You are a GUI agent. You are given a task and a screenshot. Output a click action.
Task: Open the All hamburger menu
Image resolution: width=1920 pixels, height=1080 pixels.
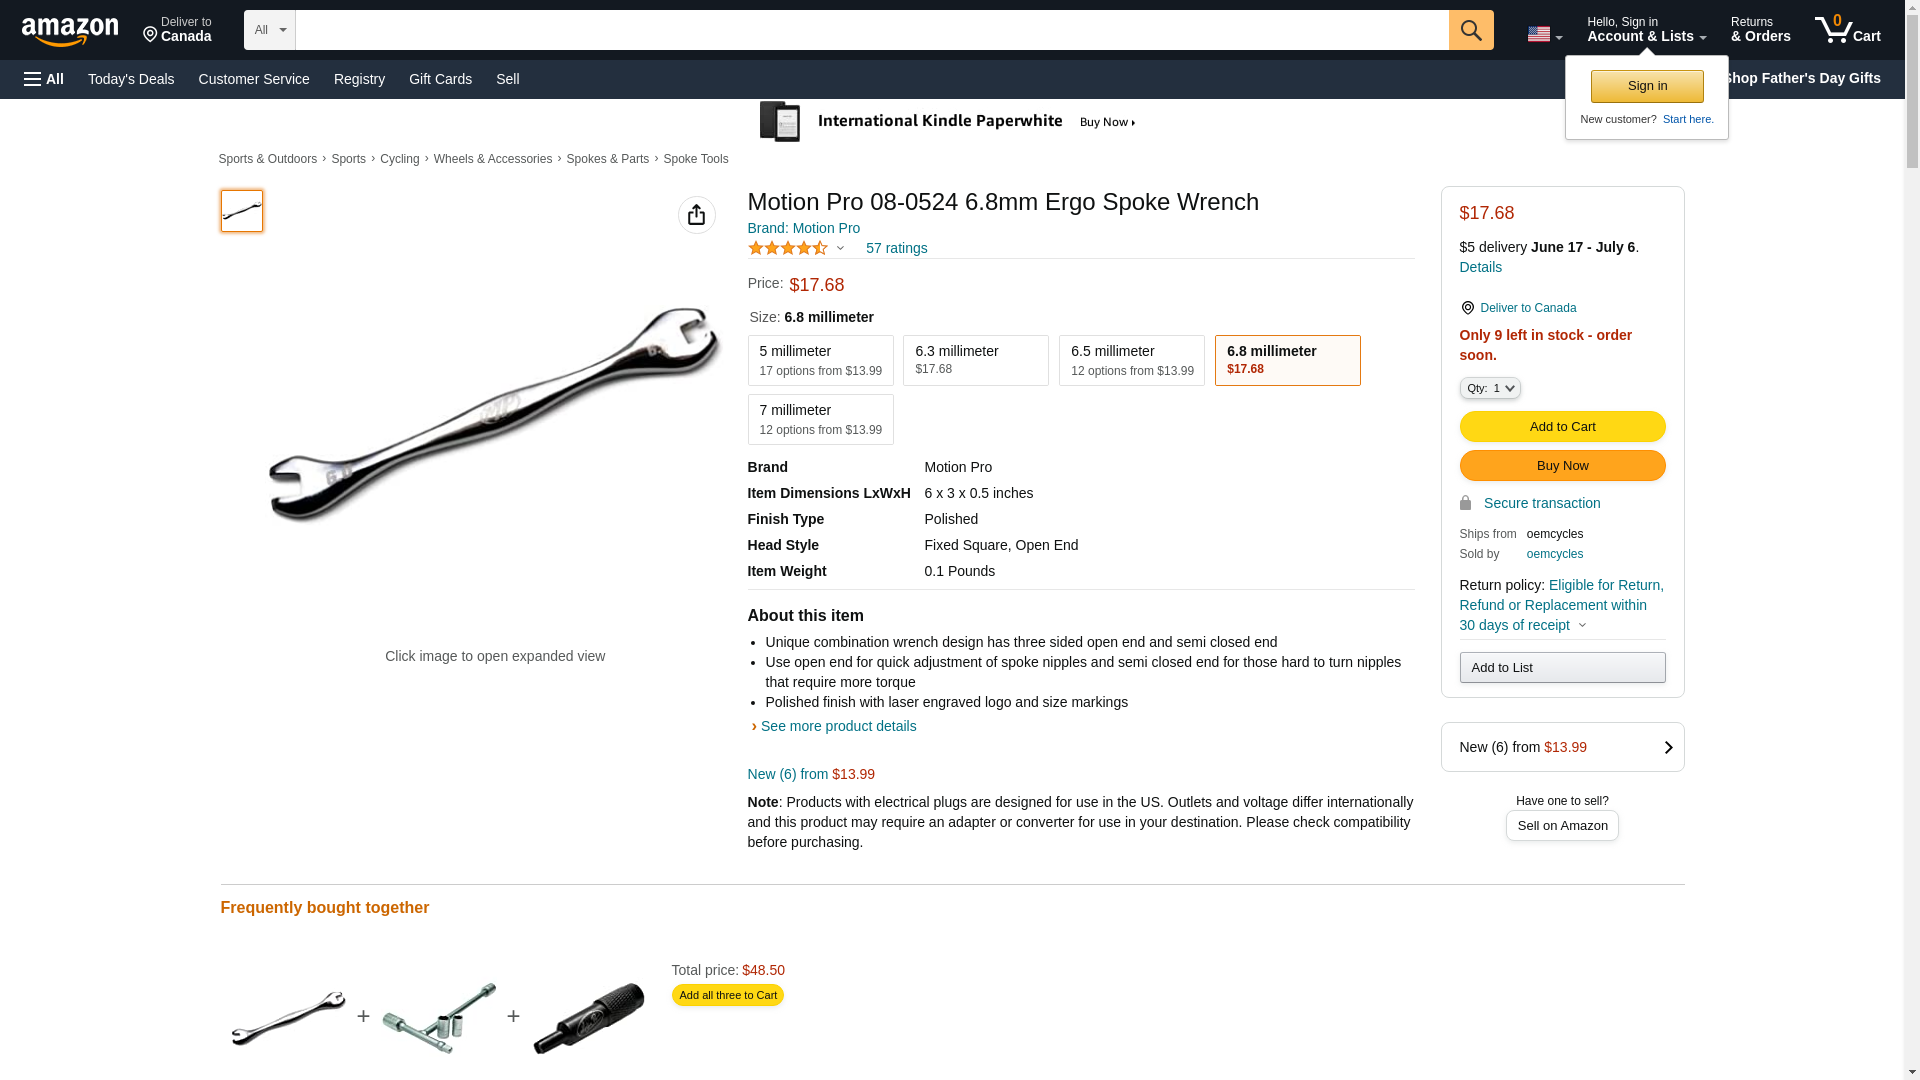pos(44,79)
